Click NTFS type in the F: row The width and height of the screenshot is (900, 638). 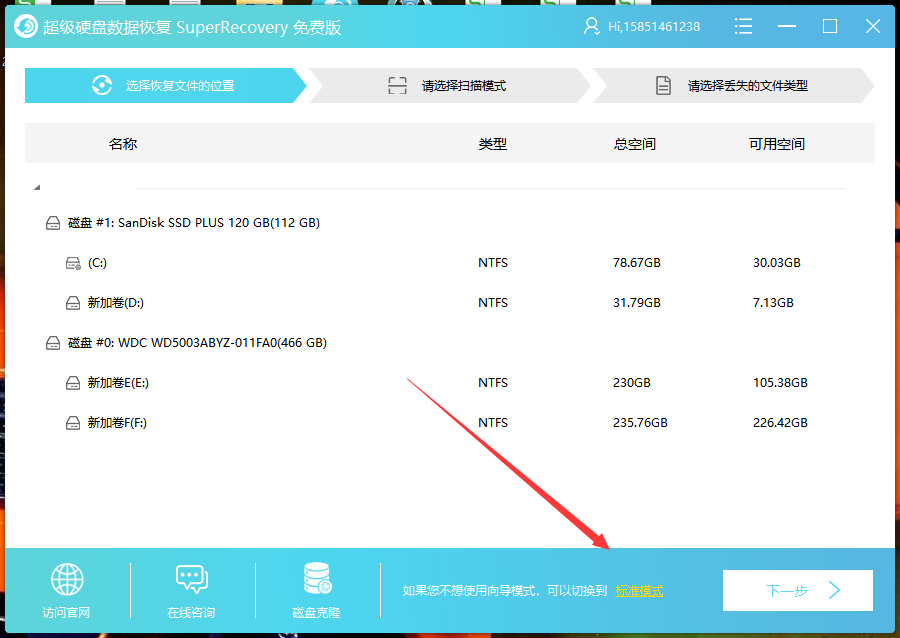point(492,423)
